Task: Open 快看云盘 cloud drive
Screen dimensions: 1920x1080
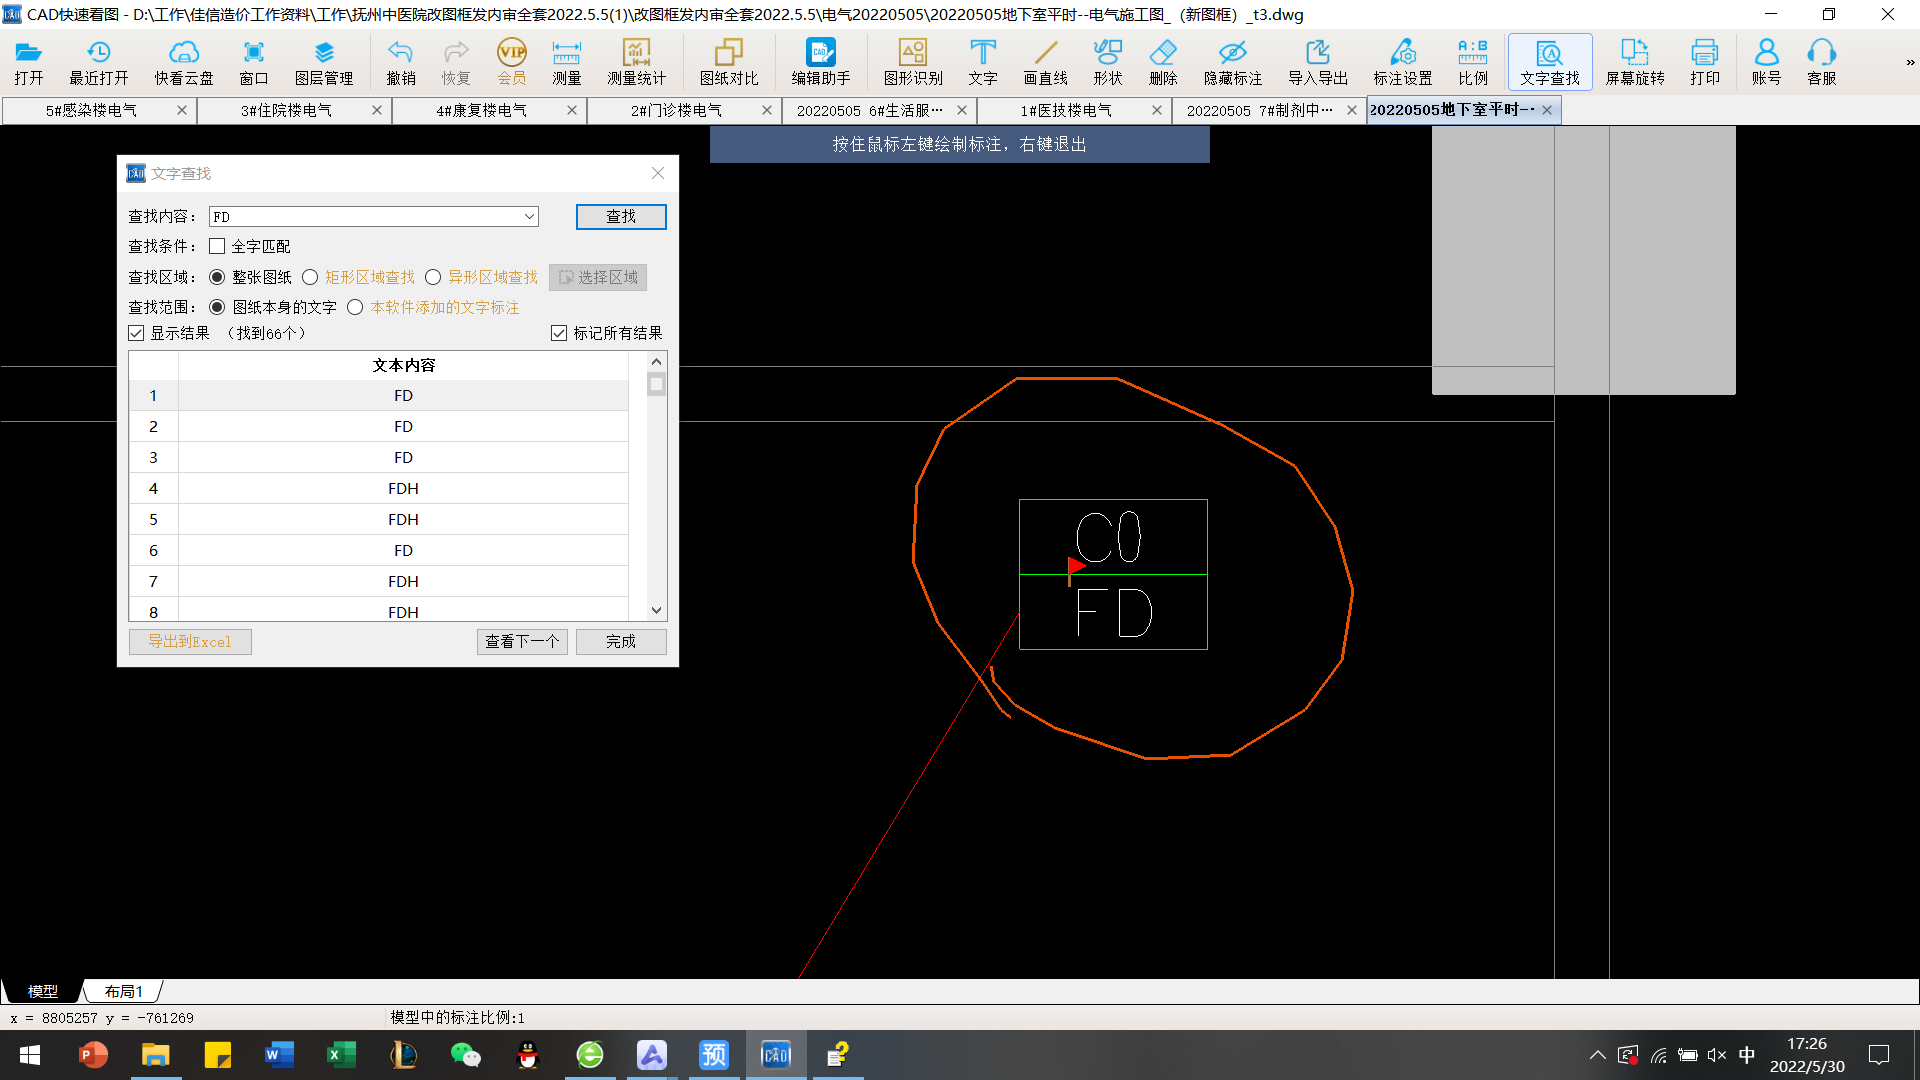Action: pyautogui.click(x=184, y=62)
